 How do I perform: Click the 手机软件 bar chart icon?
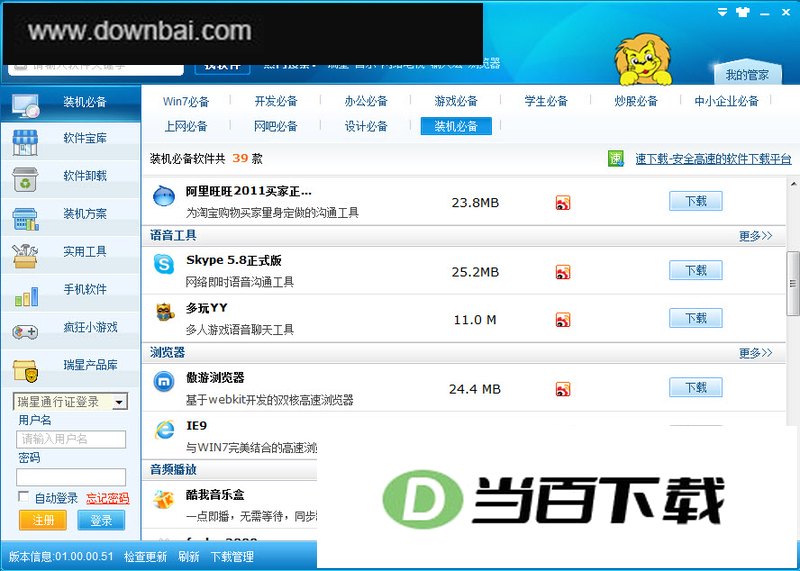(26, 296)
